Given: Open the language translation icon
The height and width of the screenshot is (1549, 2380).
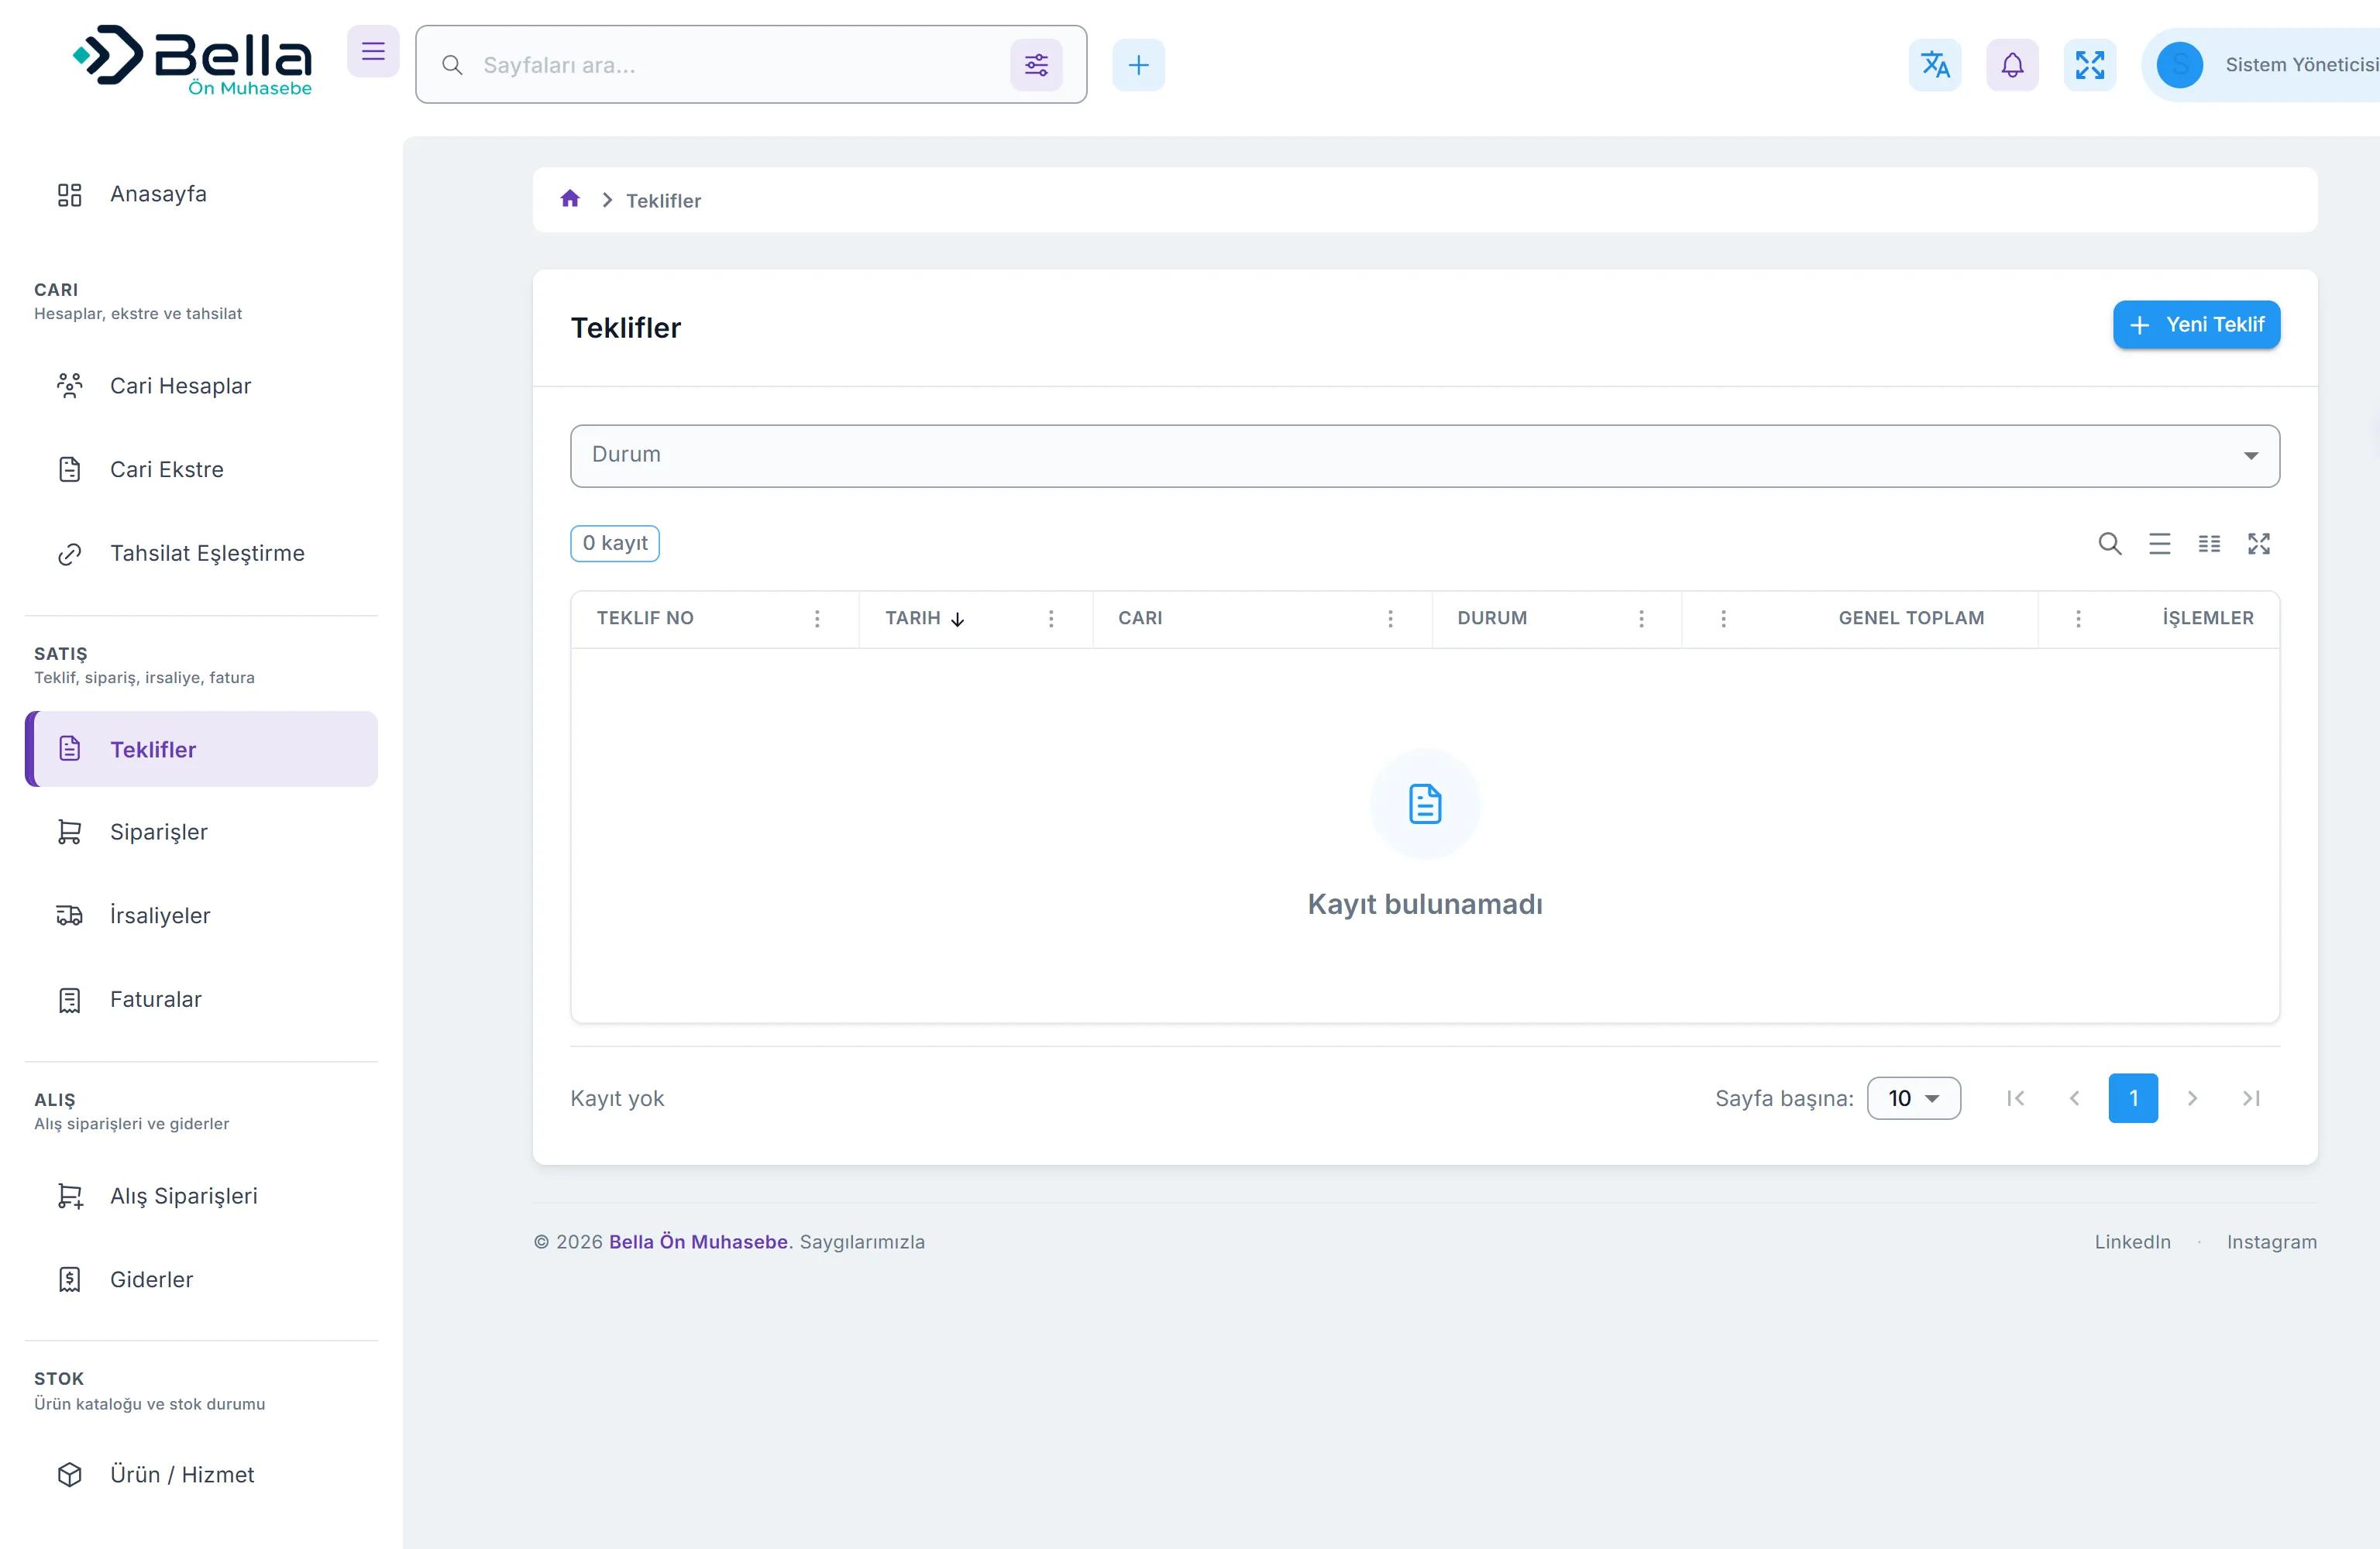Looking at the screenshot, I should pyautogui.click(x=1935, y=65).
